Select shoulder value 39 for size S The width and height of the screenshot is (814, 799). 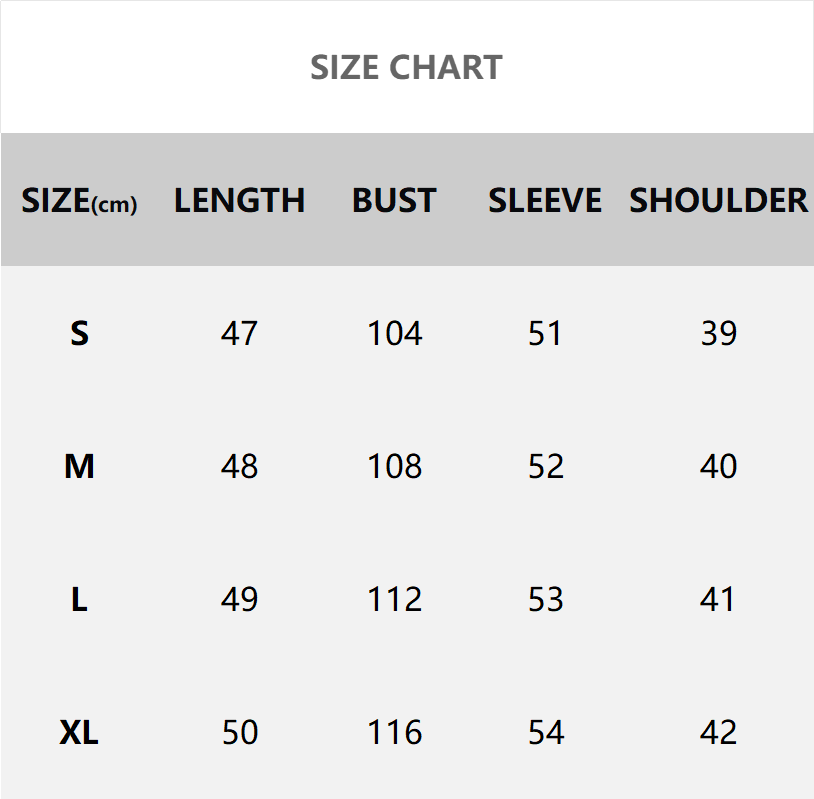click(718, 333)
